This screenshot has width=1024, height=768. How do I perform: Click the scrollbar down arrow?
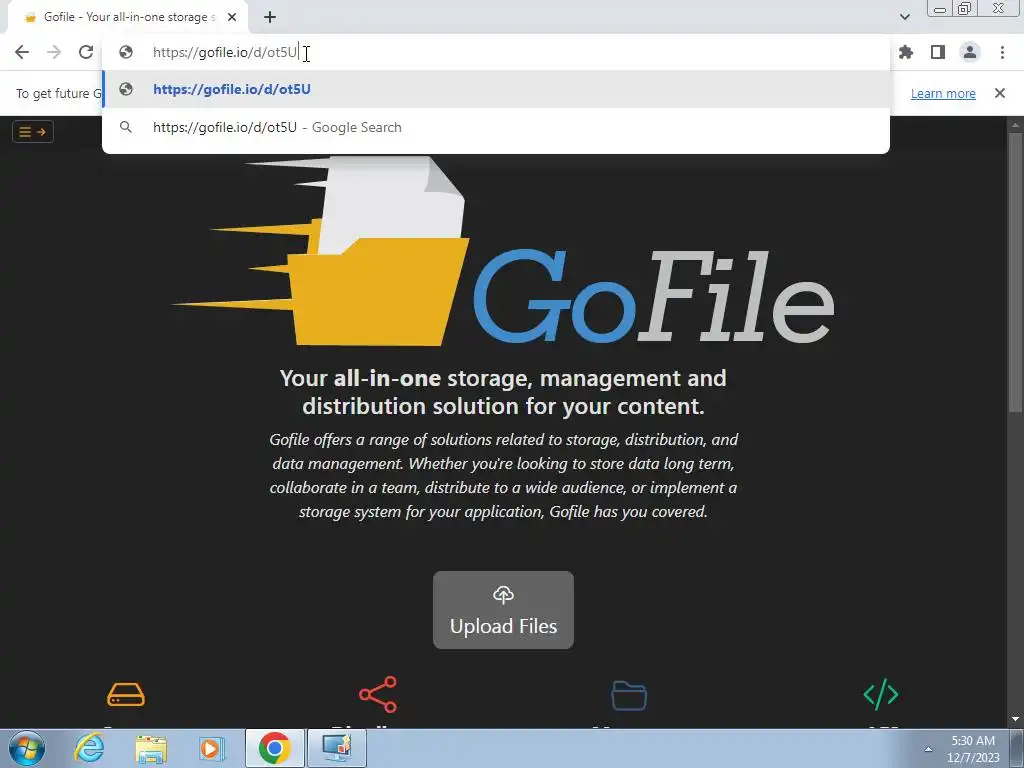point(1015,720)
